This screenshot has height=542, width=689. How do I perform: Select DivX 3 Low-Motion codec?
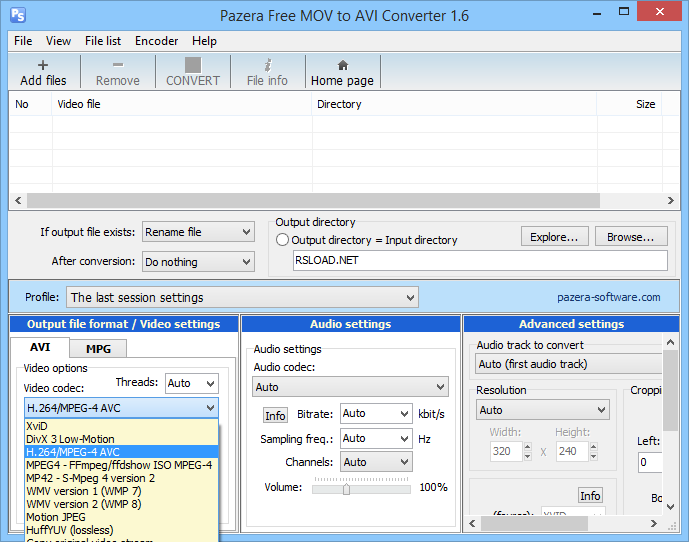121,439
